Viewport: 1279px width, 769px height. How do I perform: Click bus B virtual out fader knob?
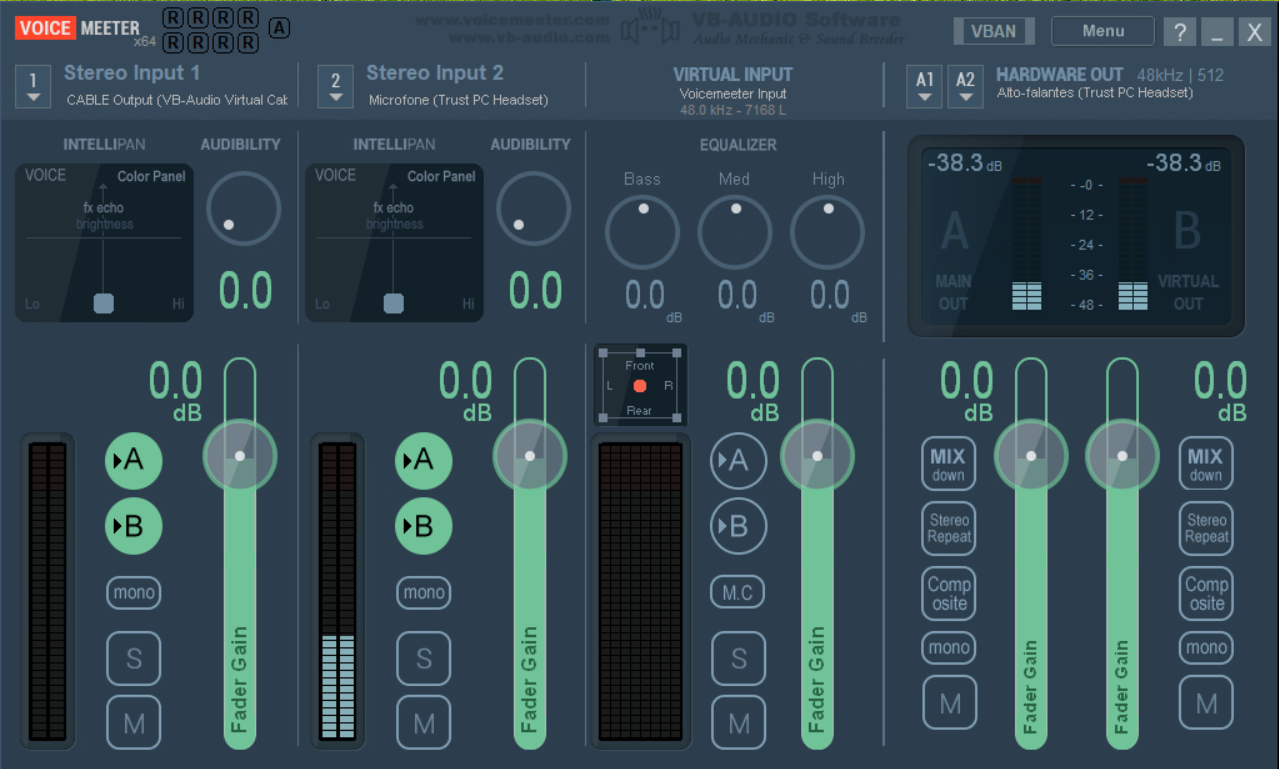pyautogui.click(x=1122, y=456)
